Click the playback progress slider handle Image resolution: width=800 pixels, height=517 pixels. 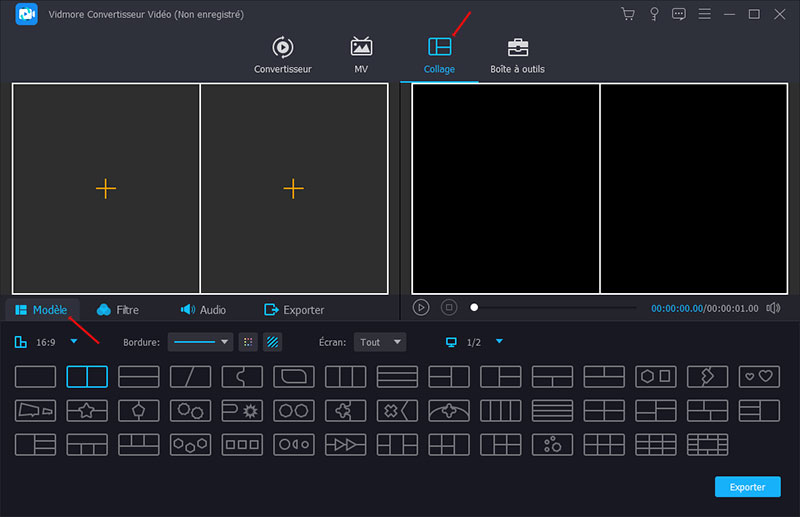[x=474, y=308]
